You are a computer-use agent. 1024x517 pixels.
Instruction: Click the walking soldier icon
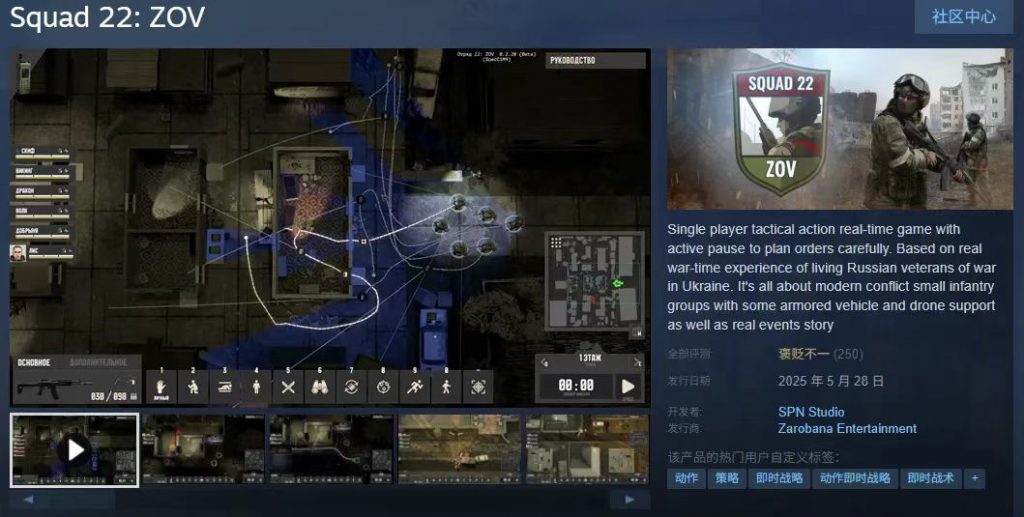(x=446, y=387)
